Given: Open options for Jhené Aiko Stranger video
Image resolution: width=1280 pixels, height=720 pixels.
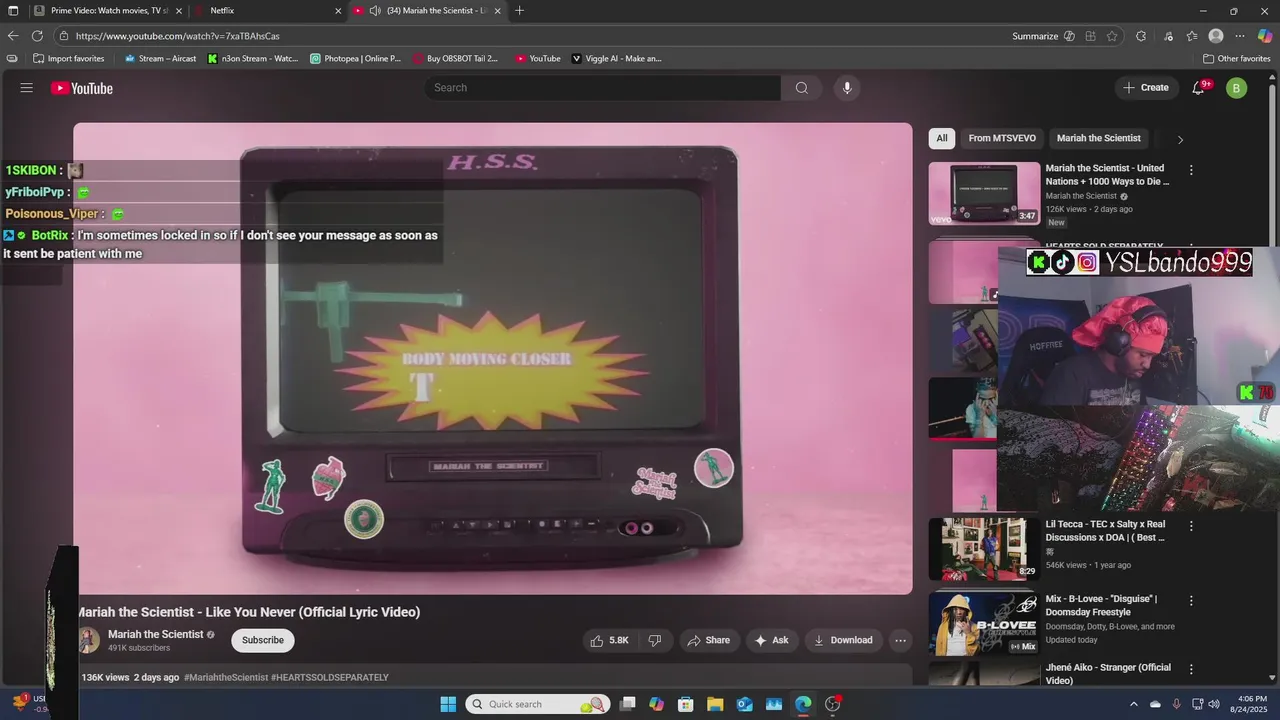Looking at the screenshot, I should (x=1190, y=669).
